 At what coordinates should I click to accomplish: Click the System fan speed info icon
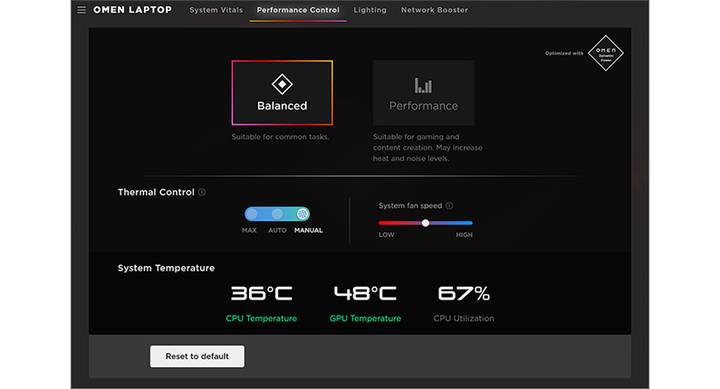pos(450,206)
